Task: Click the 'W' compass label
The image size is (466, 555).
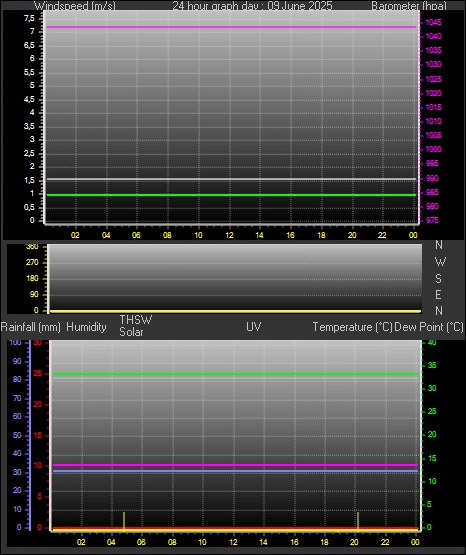Action: click(440, 262)
